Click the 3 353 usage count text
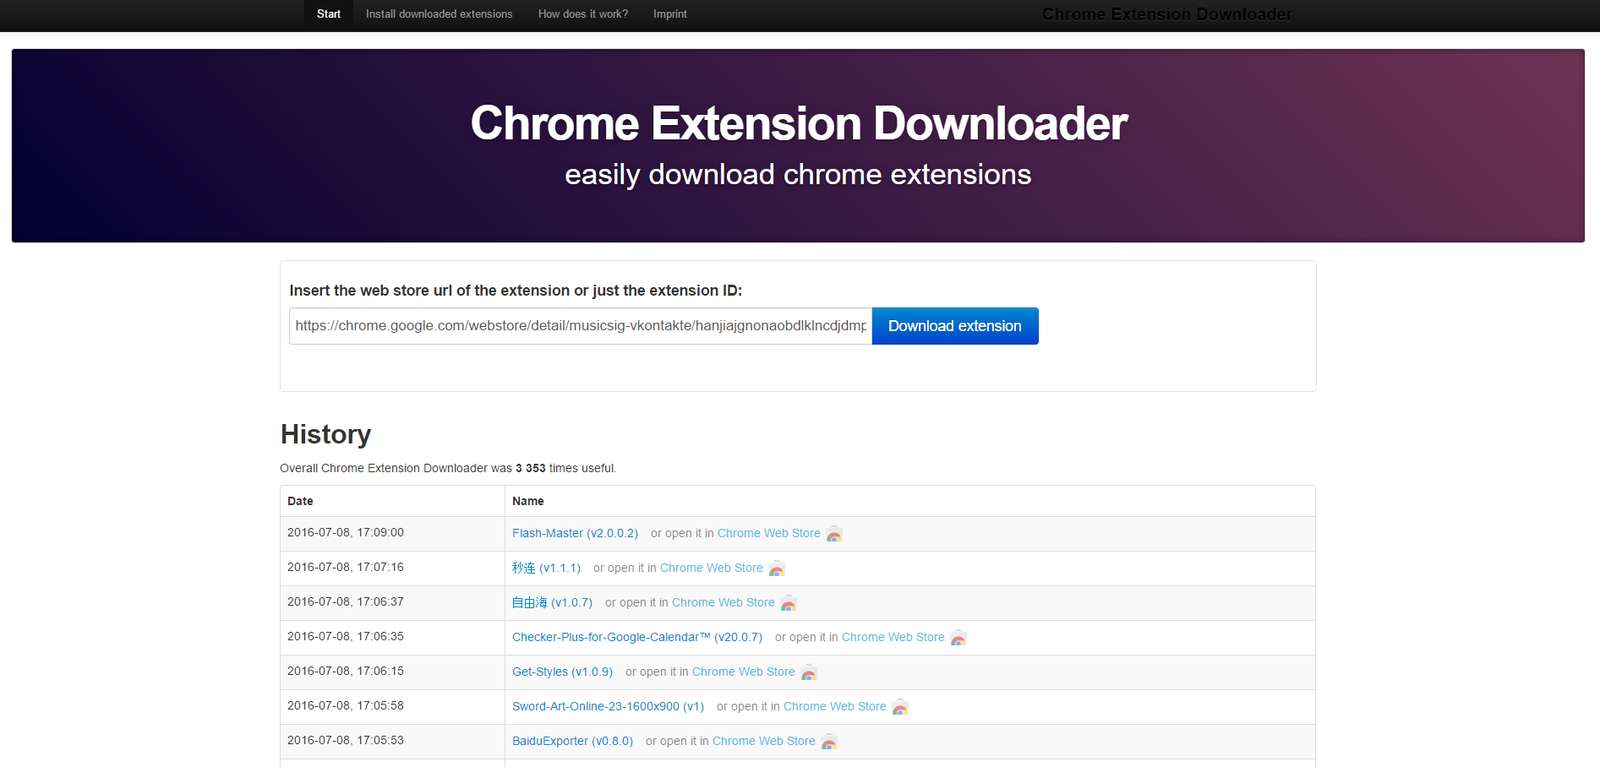The width and height of the screenshot is (1600, 767). (x=530, y=468)
